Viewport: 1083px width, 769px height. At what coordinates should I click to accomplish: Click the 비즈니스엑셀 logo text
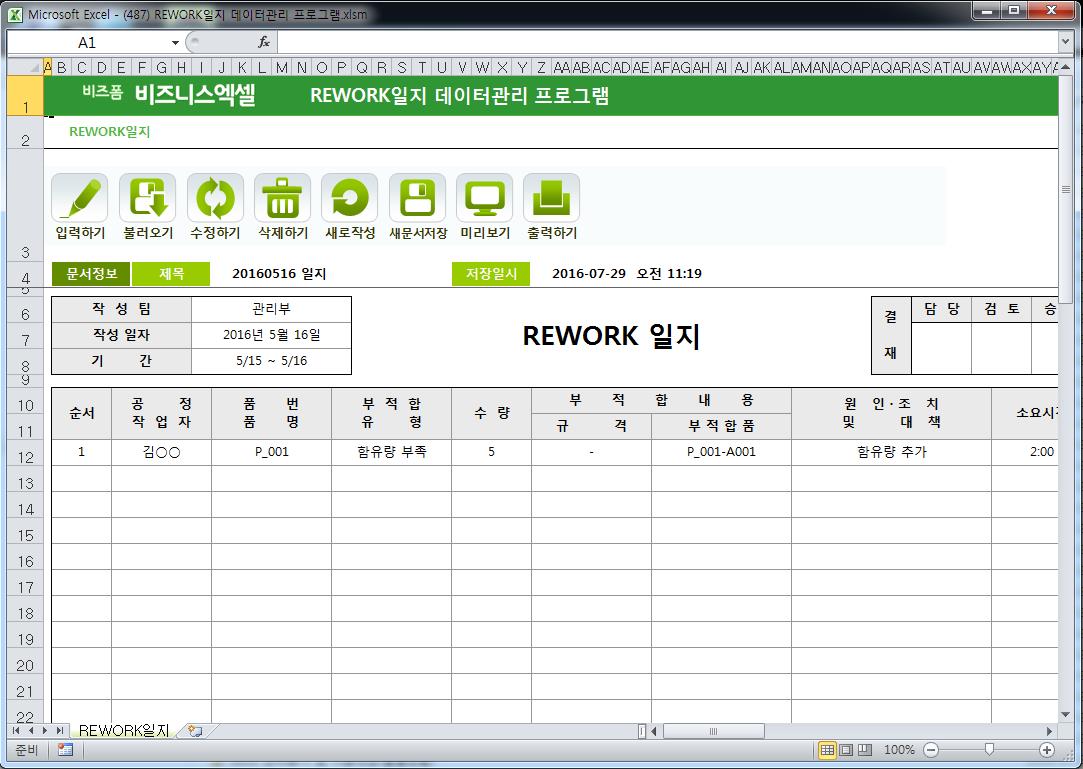tap(195, 95)
